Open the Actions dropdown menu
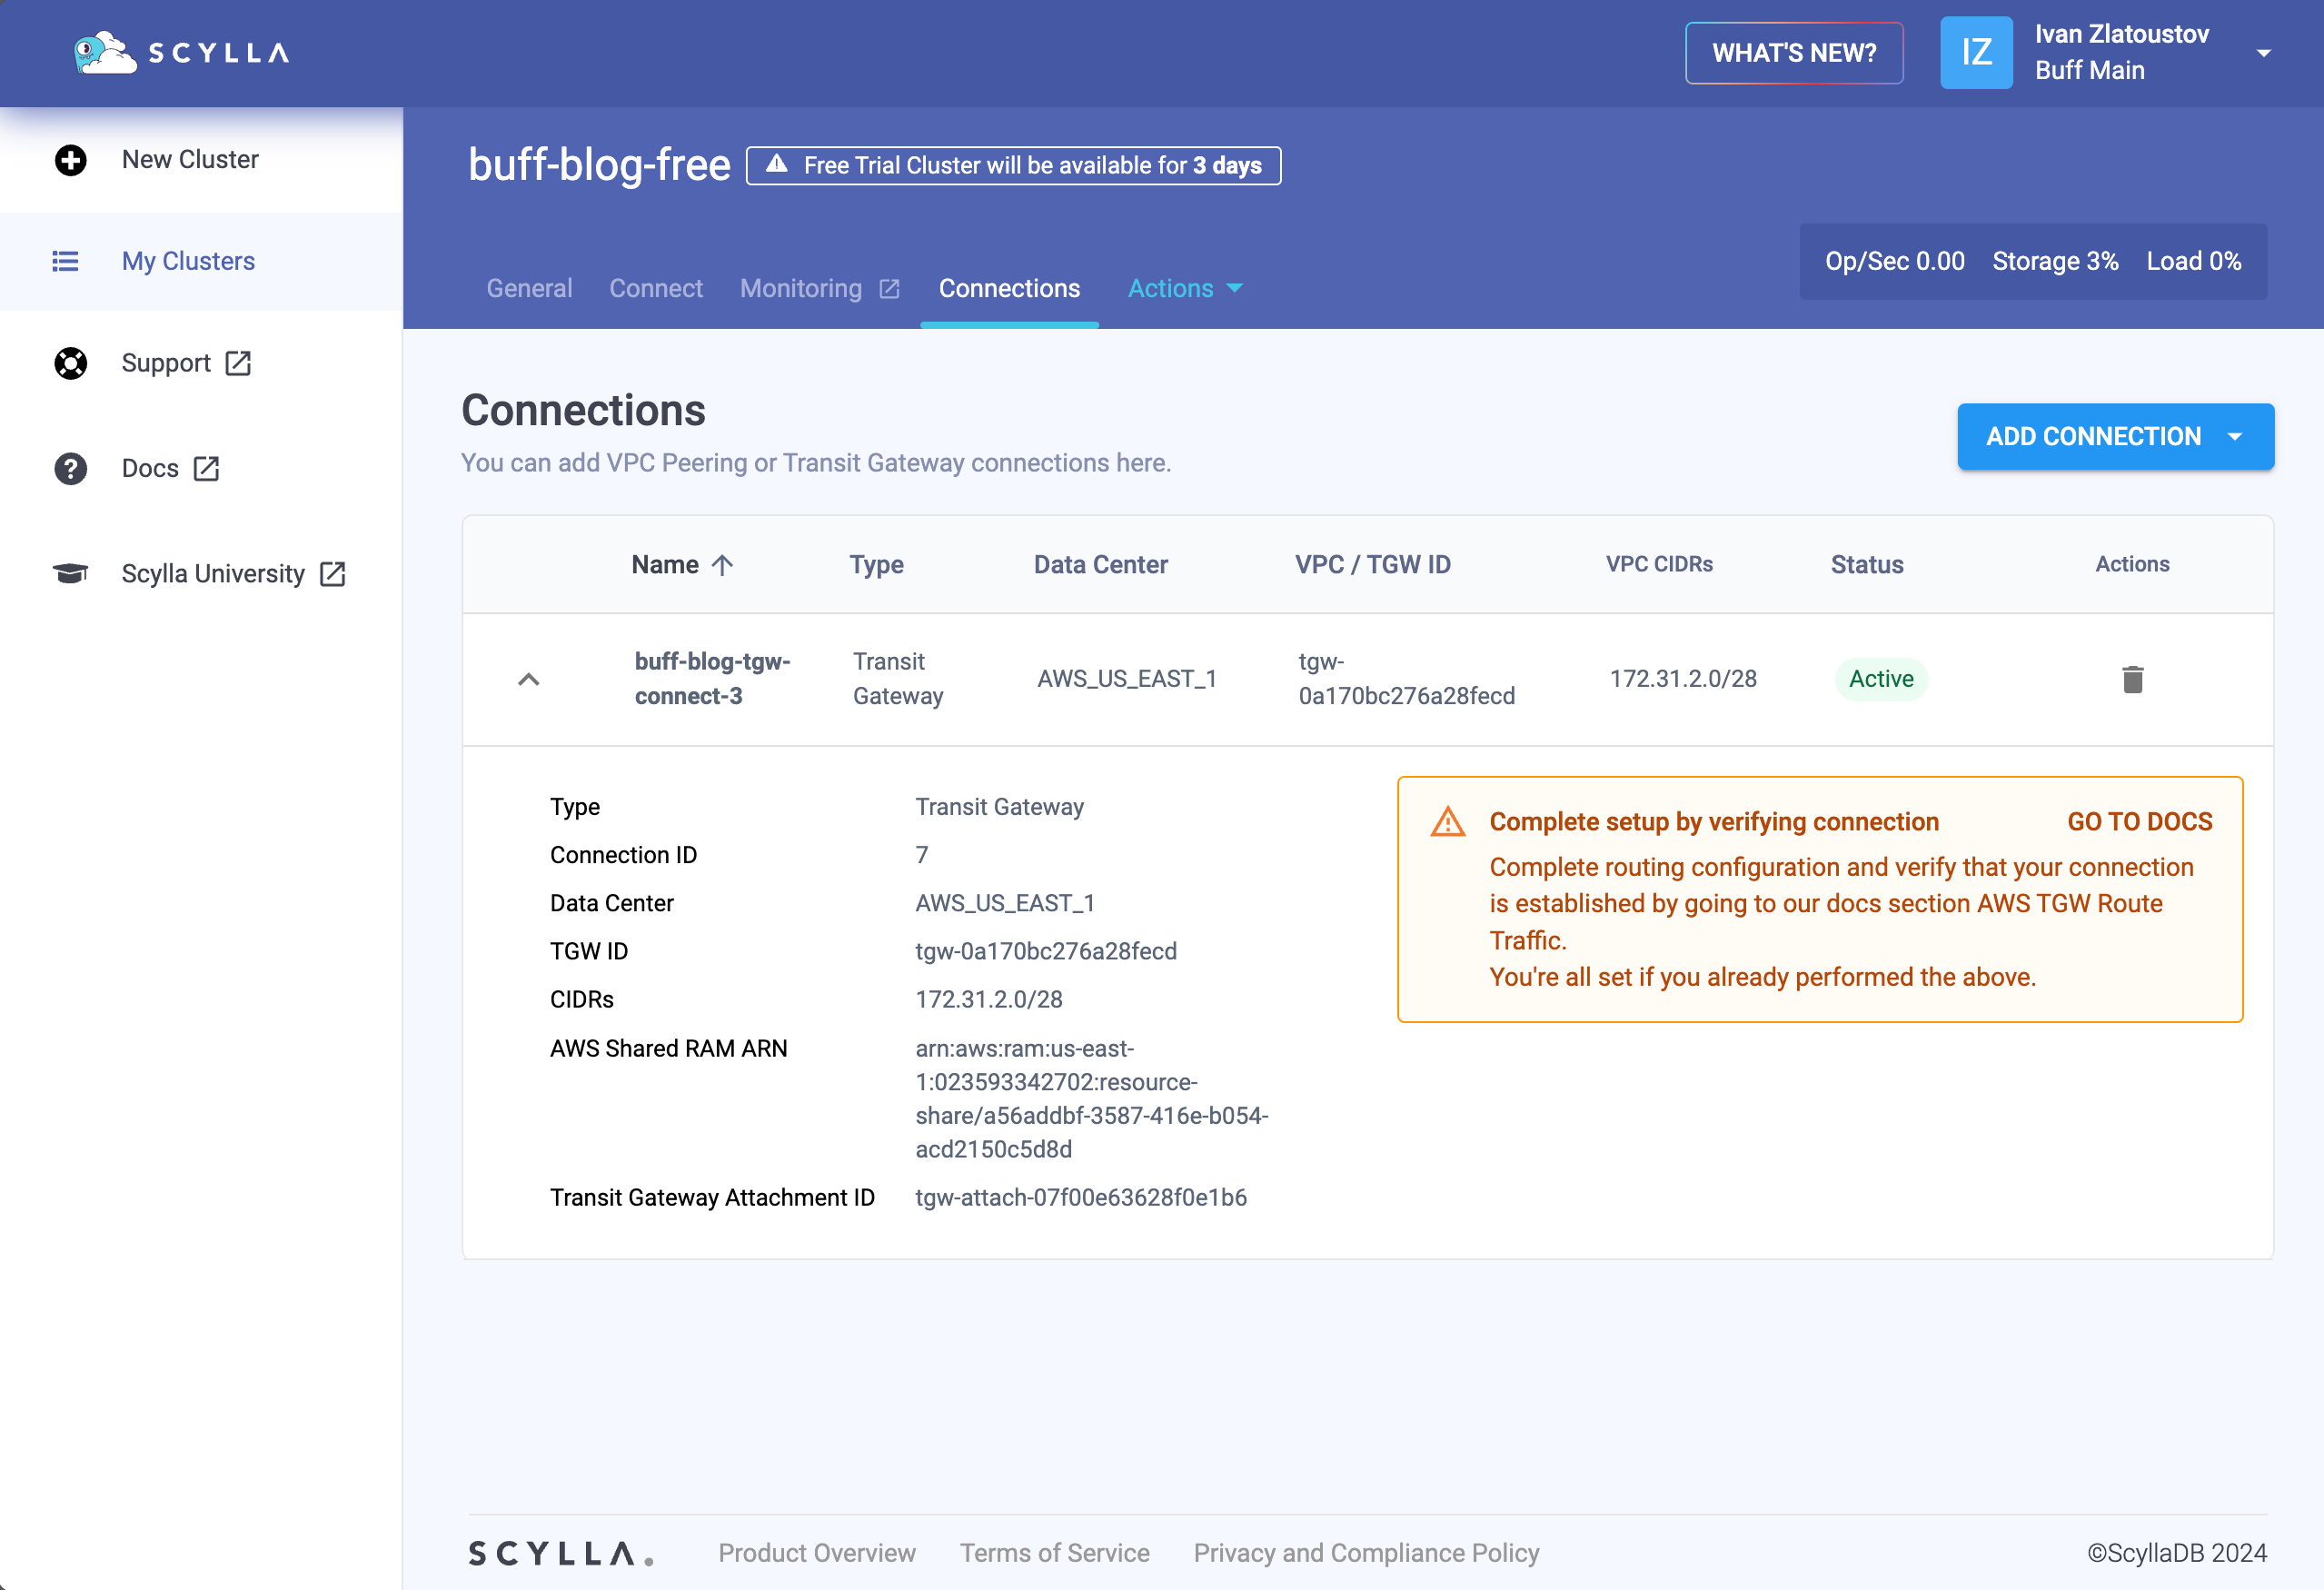Screen dimensions: 2324x1590 tap(1185, 289)
